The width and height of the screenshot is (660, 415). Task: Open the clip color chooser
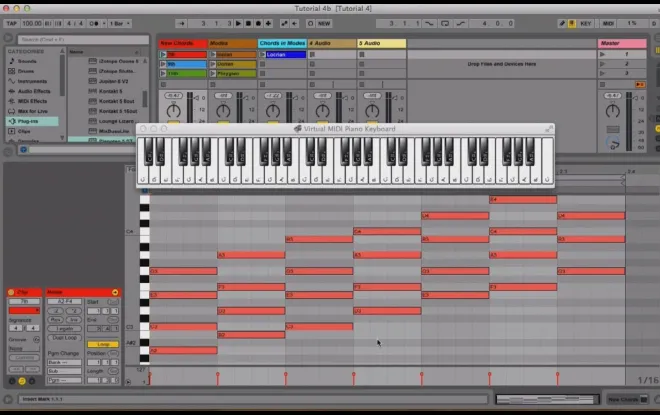tap(24, 311)
